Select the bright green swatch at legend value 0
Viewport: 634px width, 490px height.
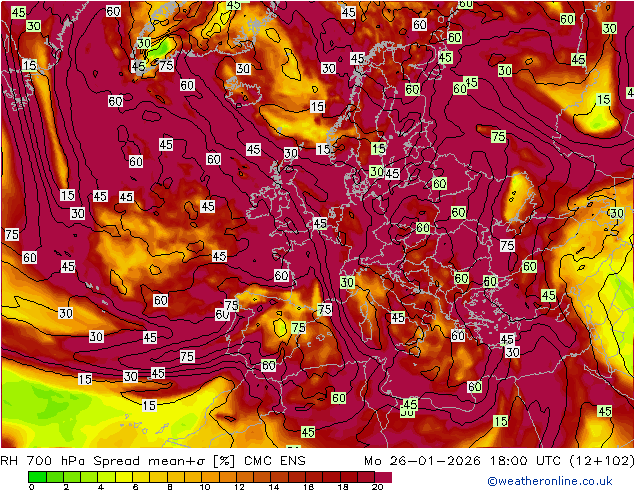pyautogui.click(x=37, y=477)
